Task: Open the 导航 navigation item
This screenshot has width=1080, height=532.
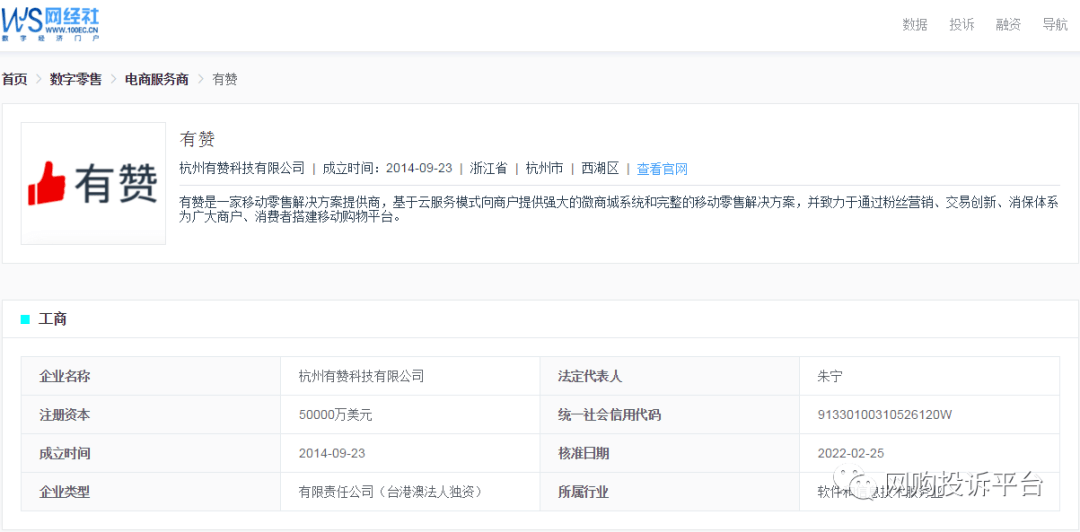Action: 1055,25
